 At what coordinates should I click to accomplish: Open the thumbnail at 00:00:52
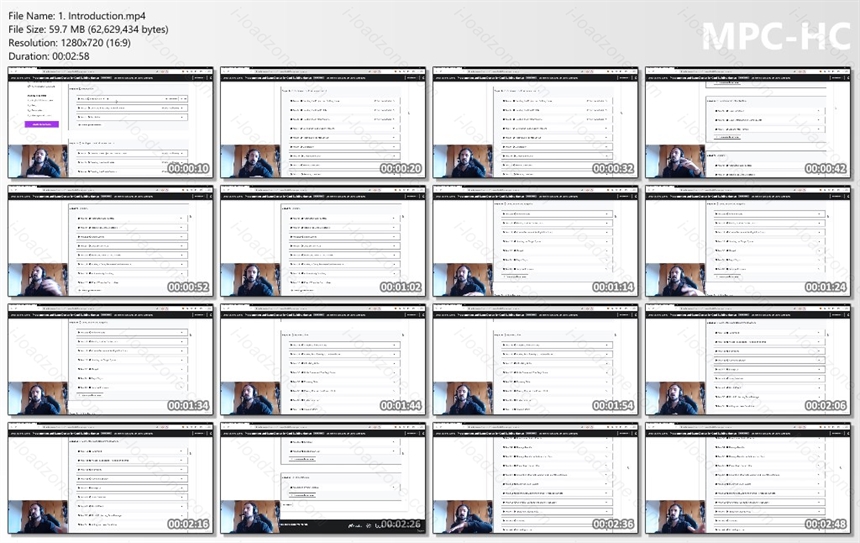tap(111, 241)
